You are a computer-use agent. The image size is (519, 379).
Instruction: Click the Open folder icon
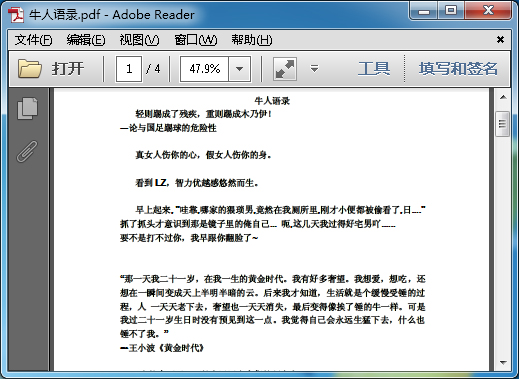tap(30, 69)
